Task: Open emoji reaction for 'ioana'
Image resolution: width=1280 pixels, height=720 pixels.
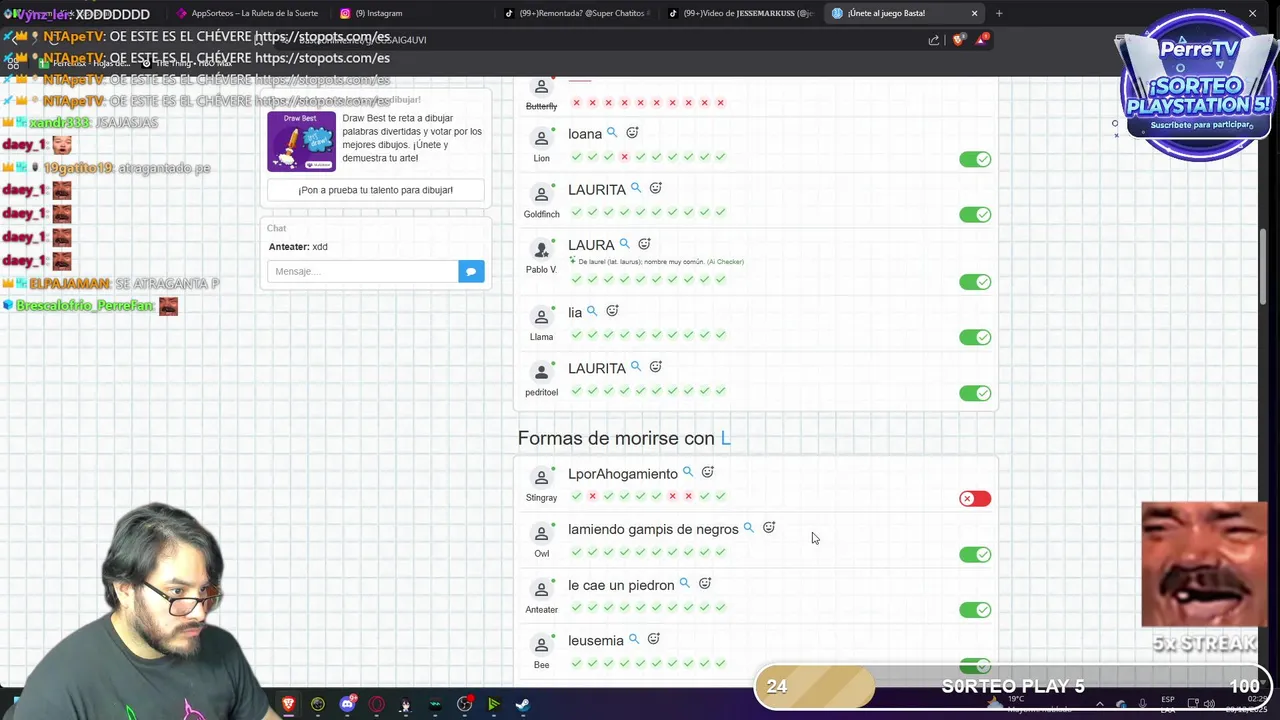Action: coord(632,133)
